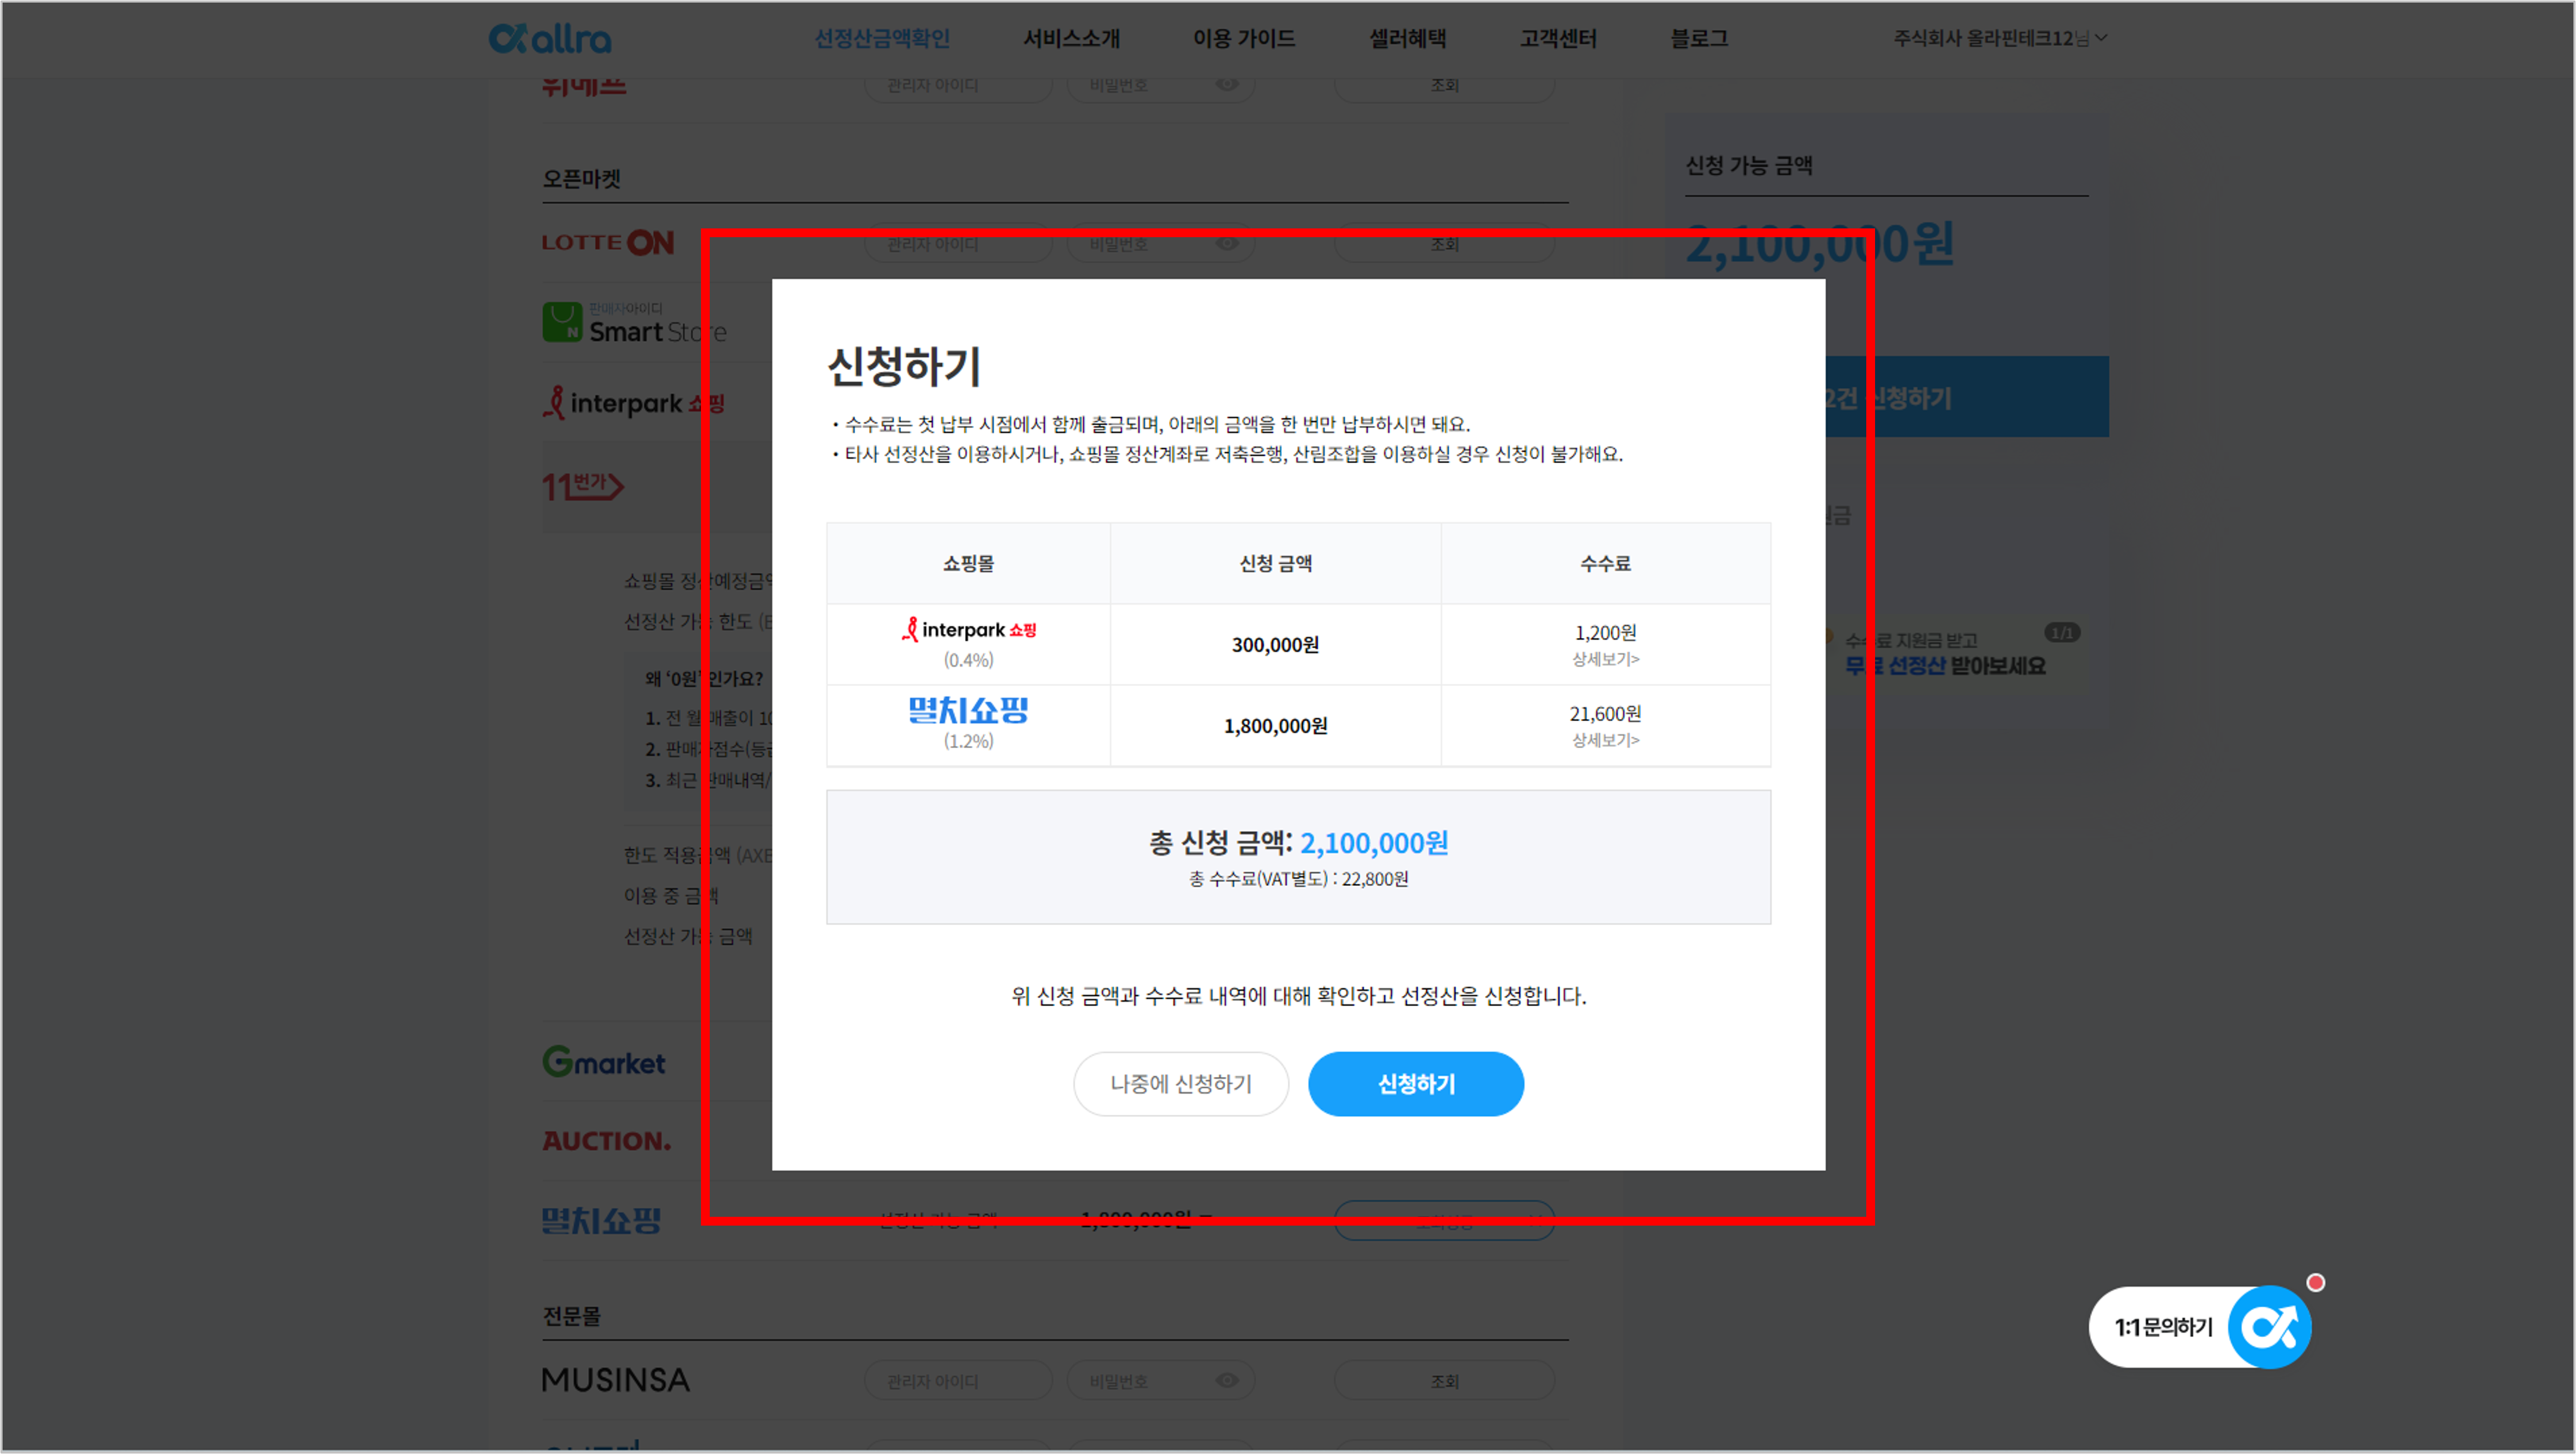This screenshot has width=2576, height=1454.
Task: Click the allra logo in header
Action: [550, 39]
